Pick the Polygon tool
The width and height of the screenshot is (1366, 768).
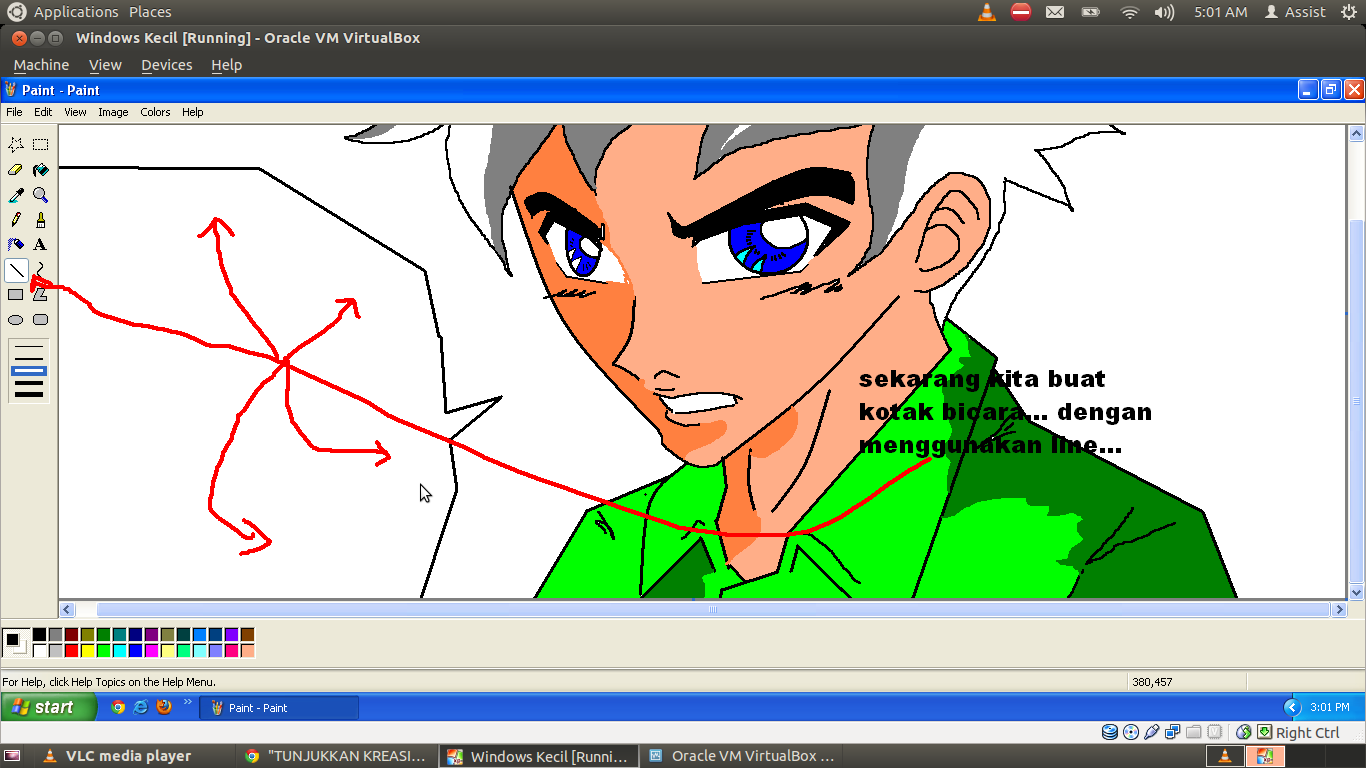40,295
